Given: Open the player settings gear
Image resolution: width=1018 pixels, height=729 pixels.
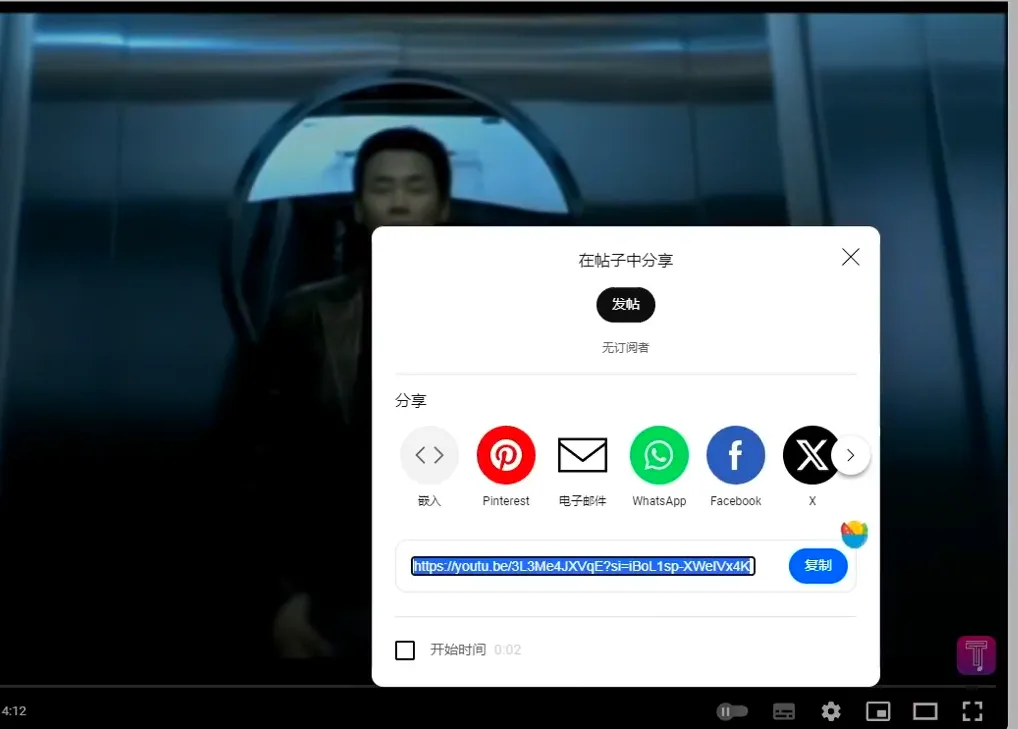Looking at the screenshot, I should (x=831, y=711).
